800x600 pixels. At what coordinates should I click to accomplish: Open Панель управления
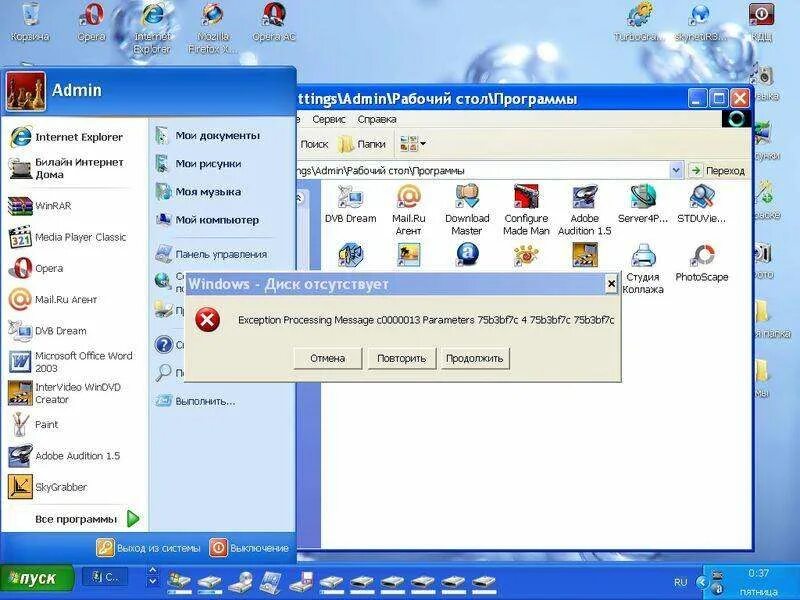point(211,254)
